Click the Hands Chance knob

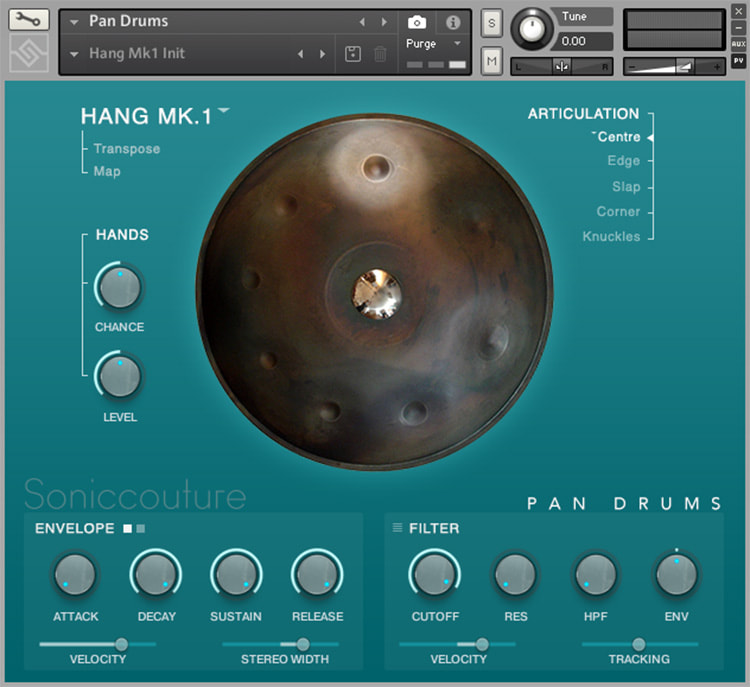click(x=119, y=287)
